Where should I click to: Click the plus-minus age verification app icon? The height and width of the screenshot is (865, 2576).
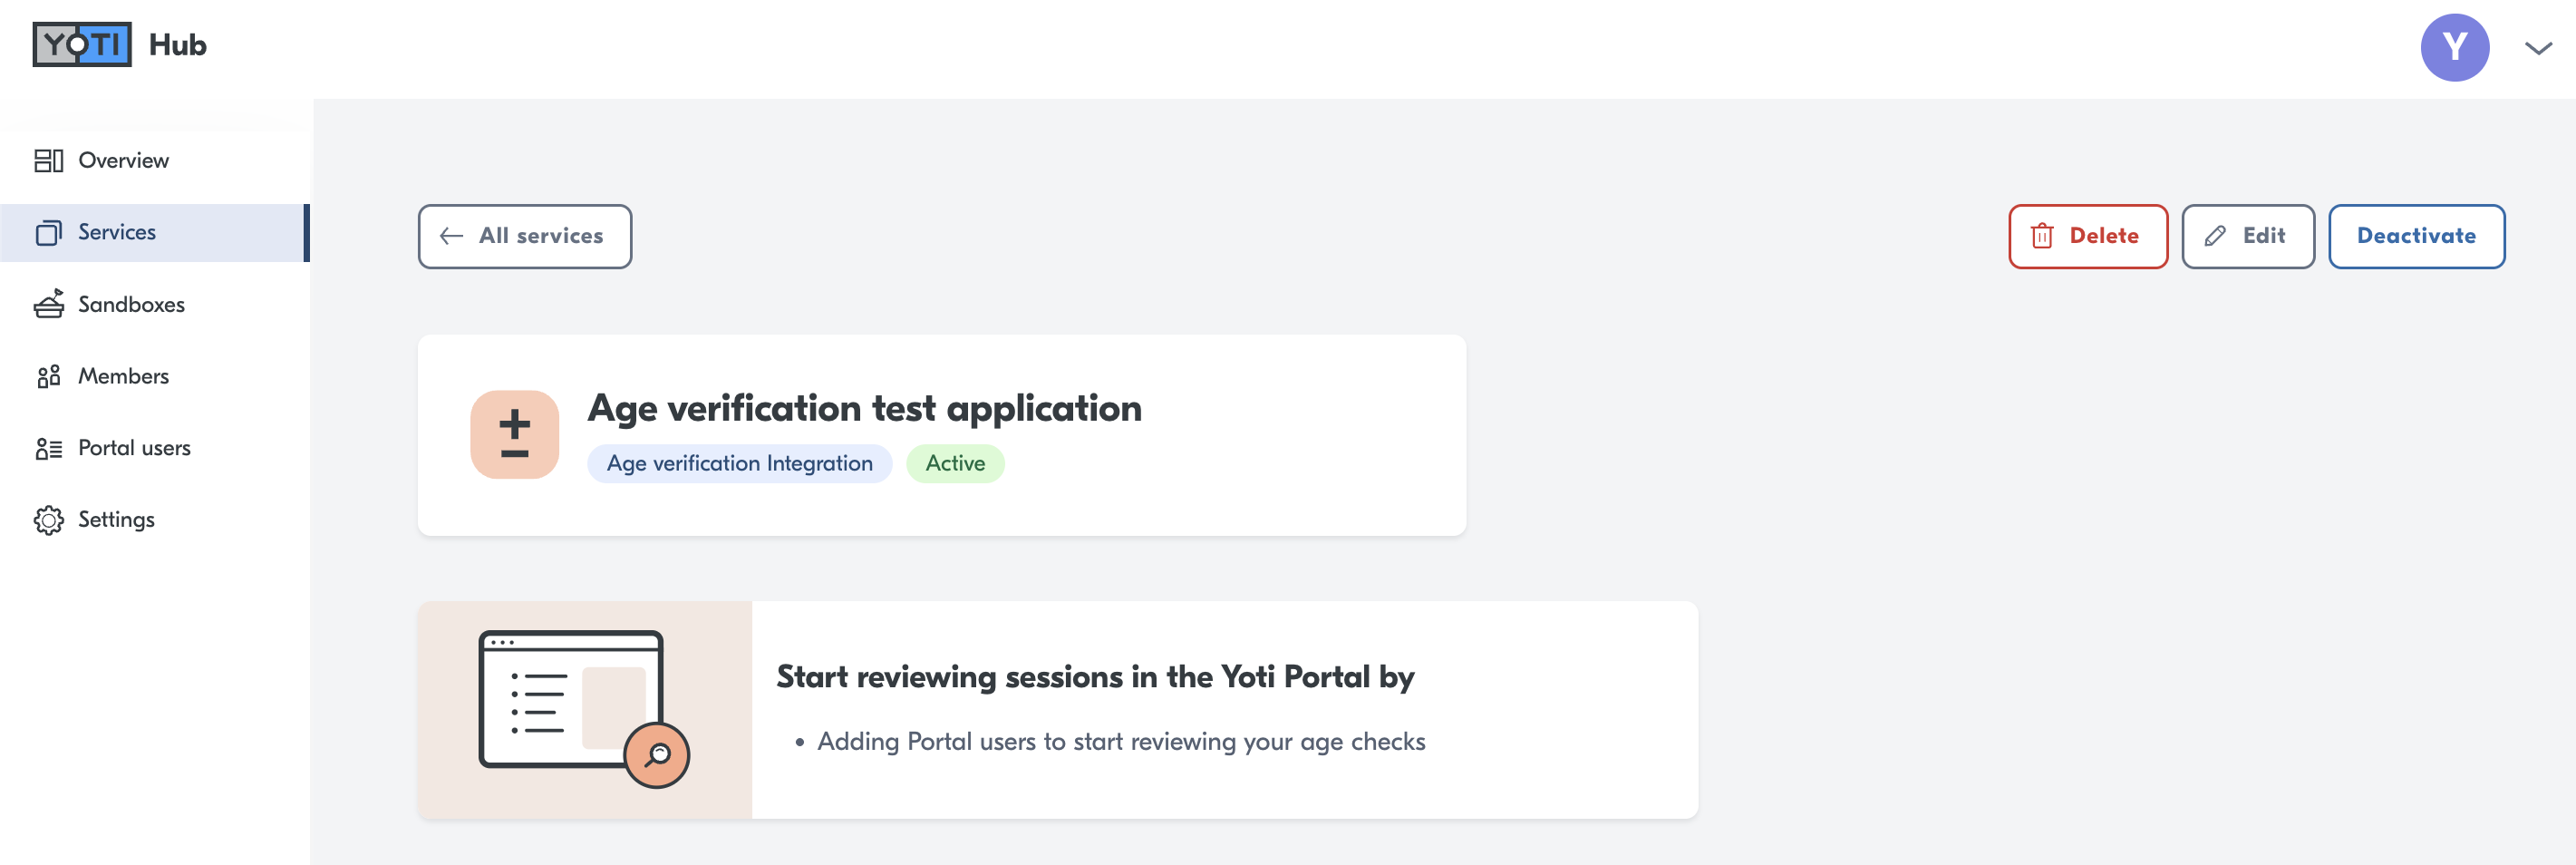click(514, 435)
